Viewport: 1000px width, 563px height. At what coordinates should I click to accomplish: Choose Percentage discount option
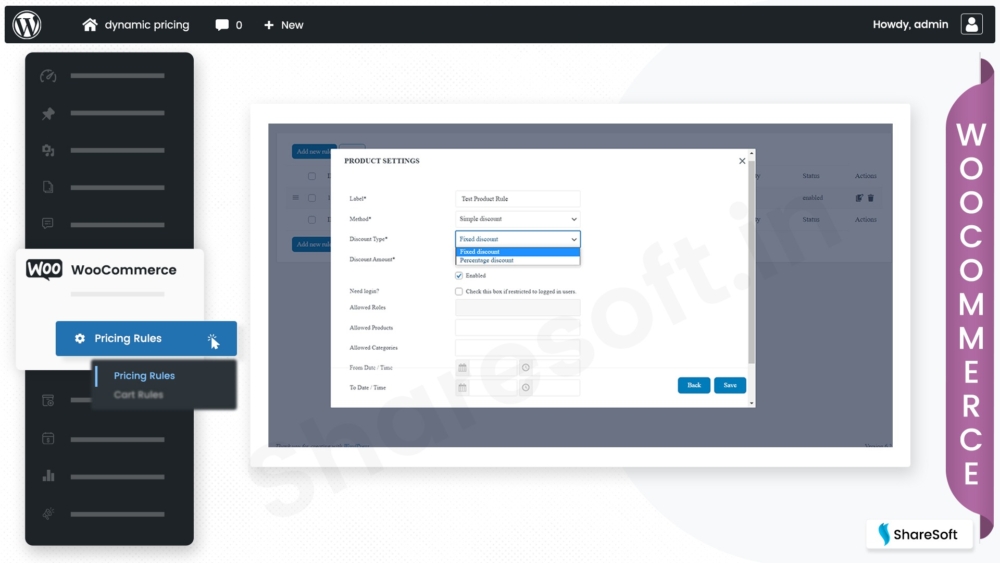point(517,260)
